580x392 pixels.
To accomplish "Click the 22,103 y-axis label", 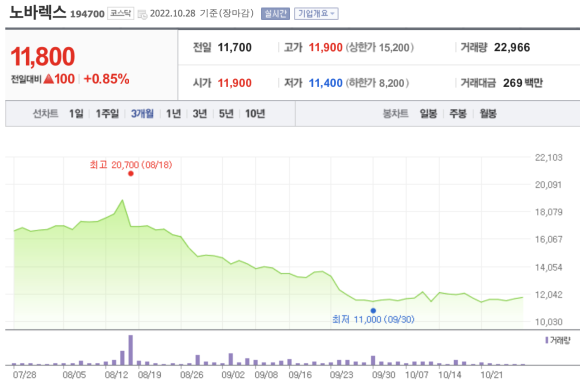I will pyautogui.click(x=549, y=158).
